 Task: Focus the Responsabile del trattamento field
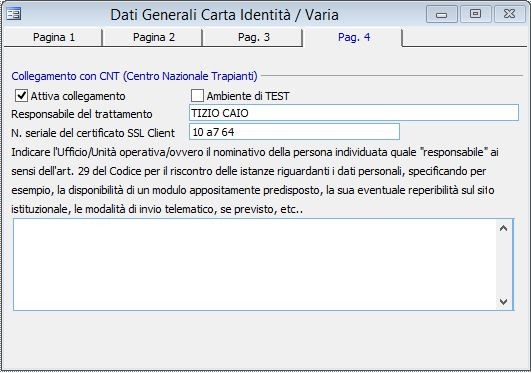[x=354, y=113]
